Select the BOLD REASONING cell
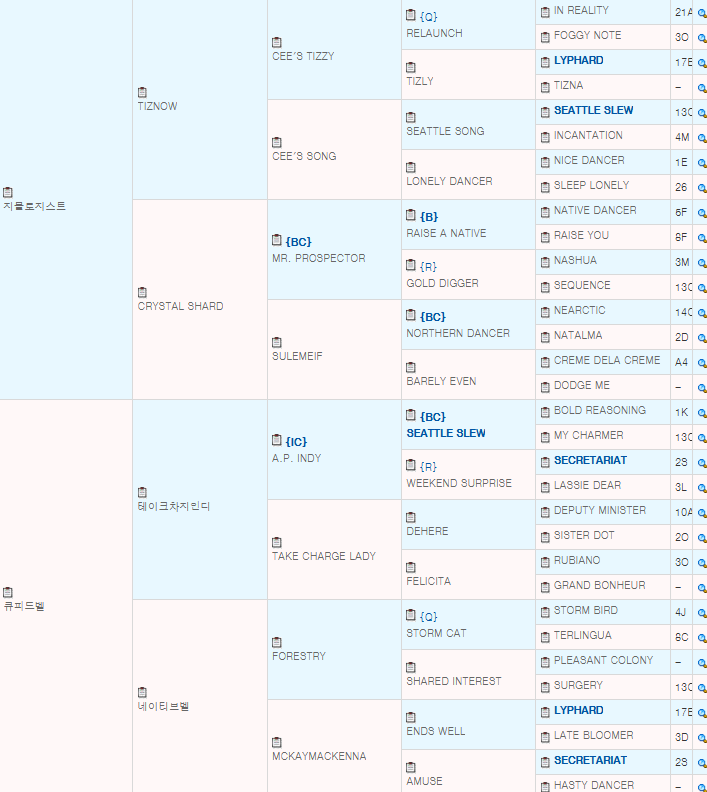707x792 pixels. point(603,412)
